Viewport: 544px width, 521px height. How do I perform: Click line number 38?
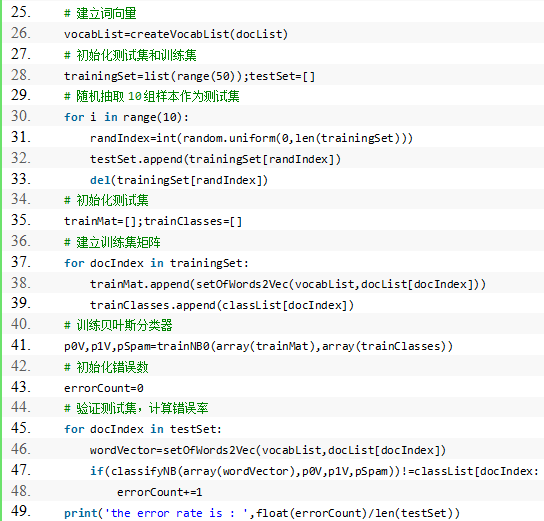(x=21, y=283)
